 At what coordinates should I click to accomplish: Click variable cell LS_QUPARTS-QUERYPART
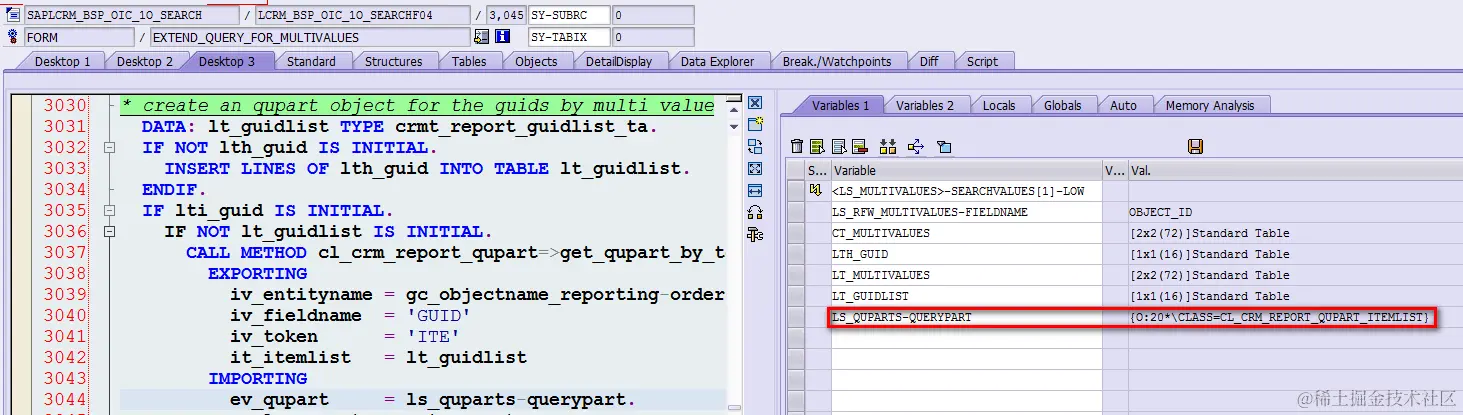966,317
